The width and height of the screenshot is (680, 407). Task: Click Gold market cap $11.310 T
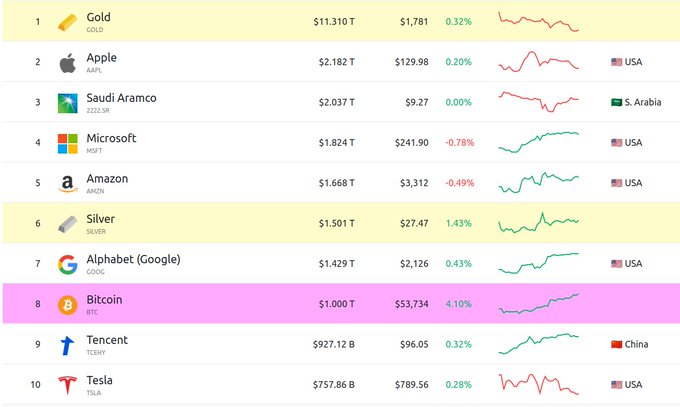click(334, 22)
